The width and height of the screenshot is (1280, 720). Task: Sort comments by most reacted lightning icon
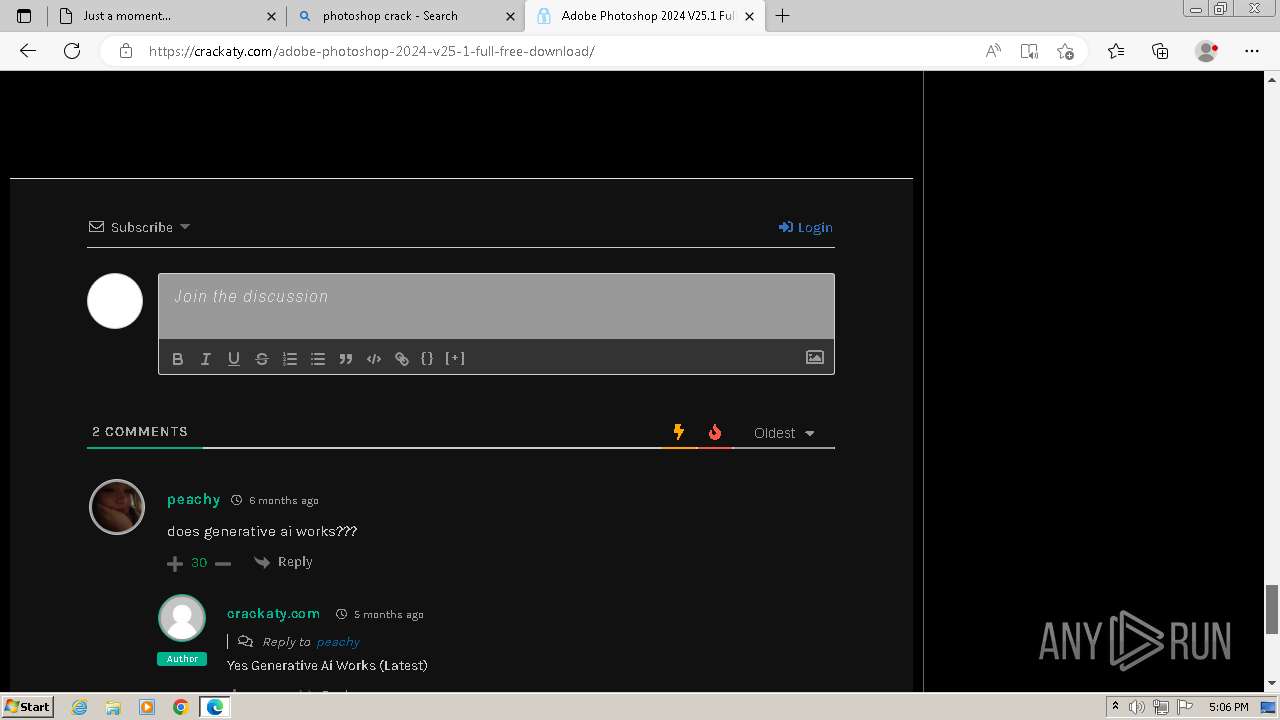tap(679, 432)
